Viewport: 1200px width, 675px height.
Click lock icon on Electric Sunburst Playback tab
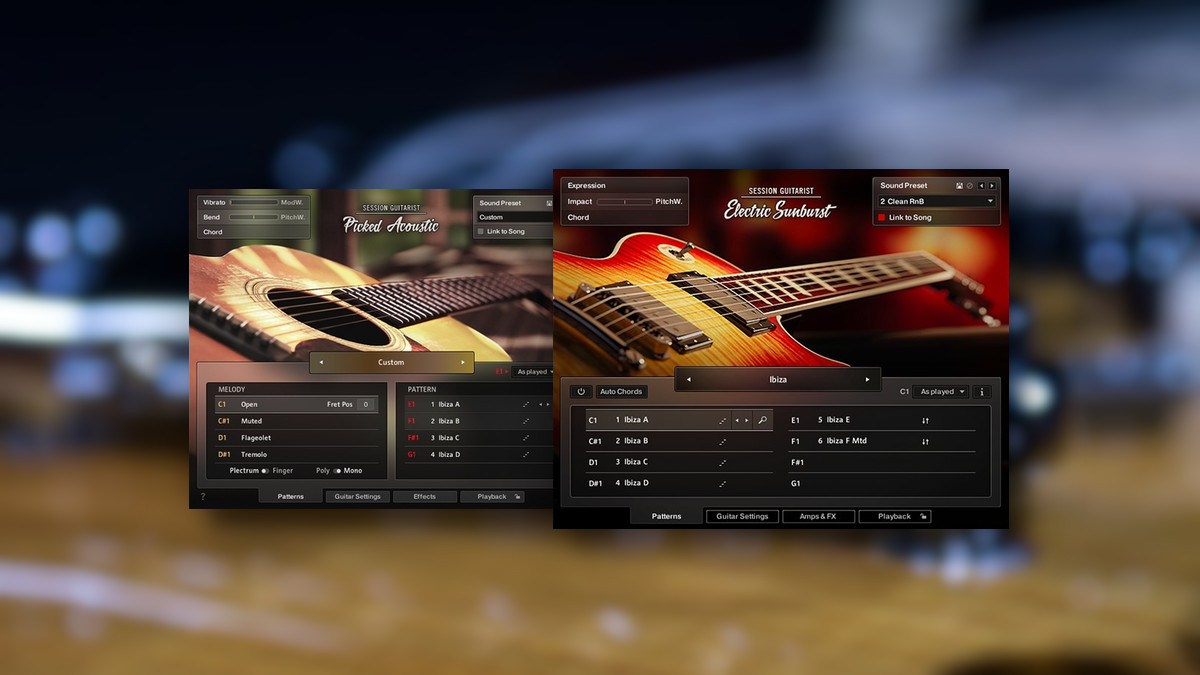click(x=923, y=517)
